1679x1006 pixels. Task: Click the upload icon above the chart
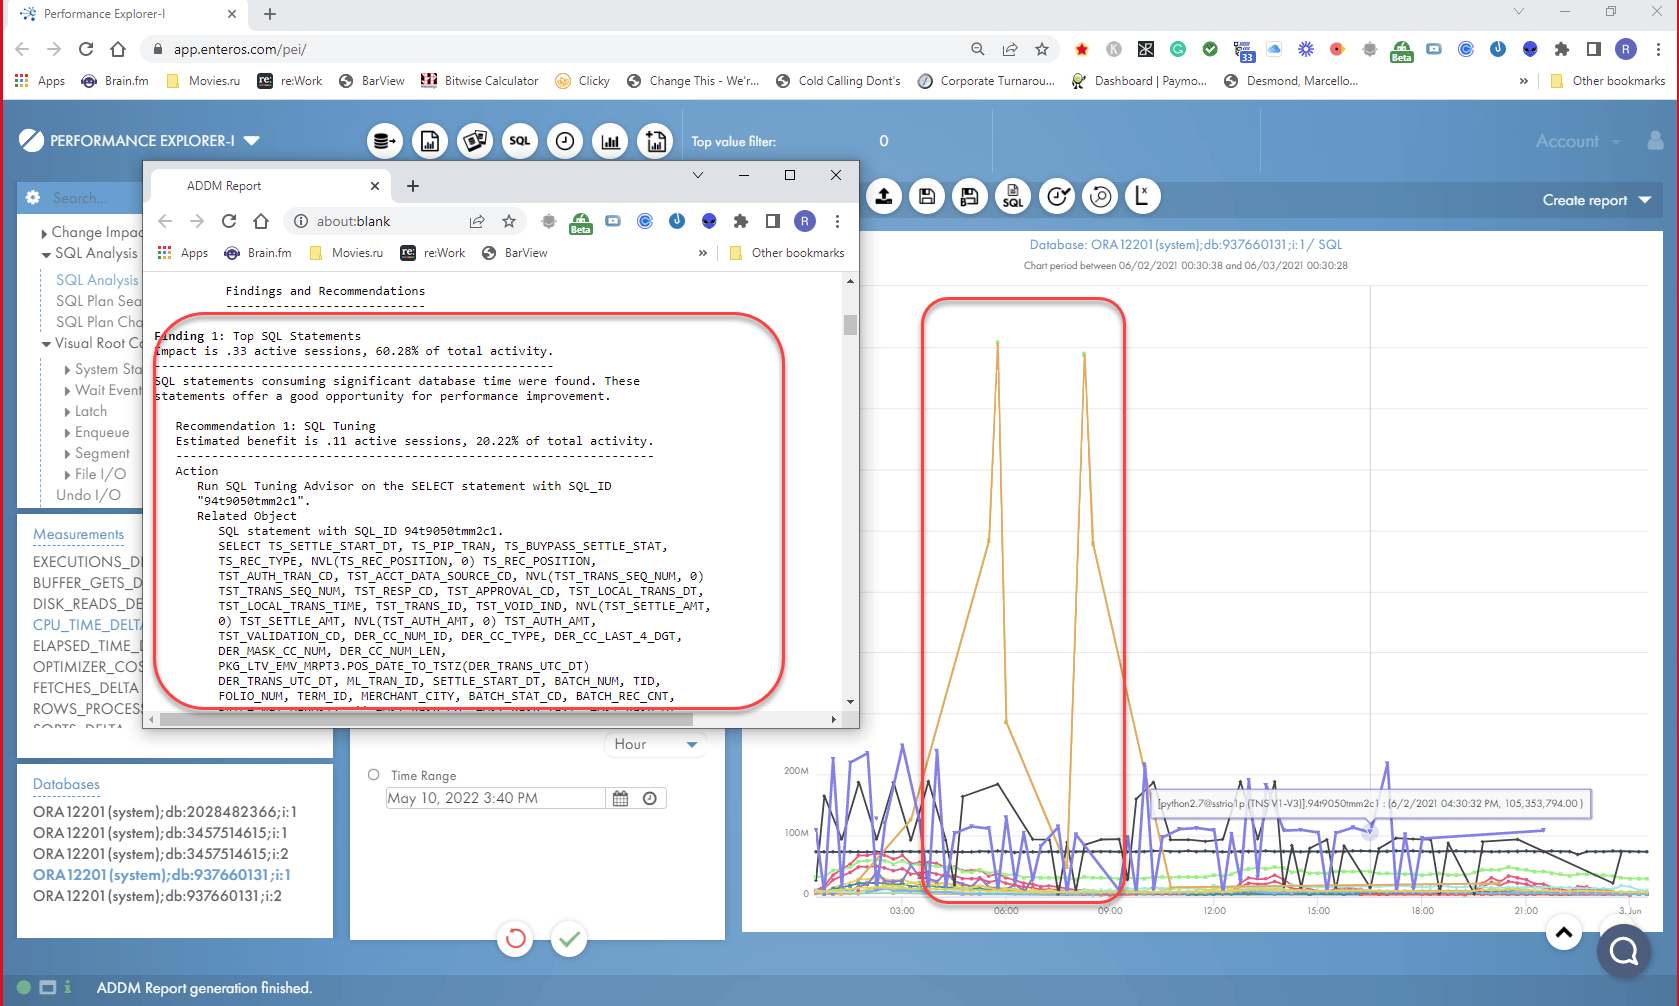884,197
